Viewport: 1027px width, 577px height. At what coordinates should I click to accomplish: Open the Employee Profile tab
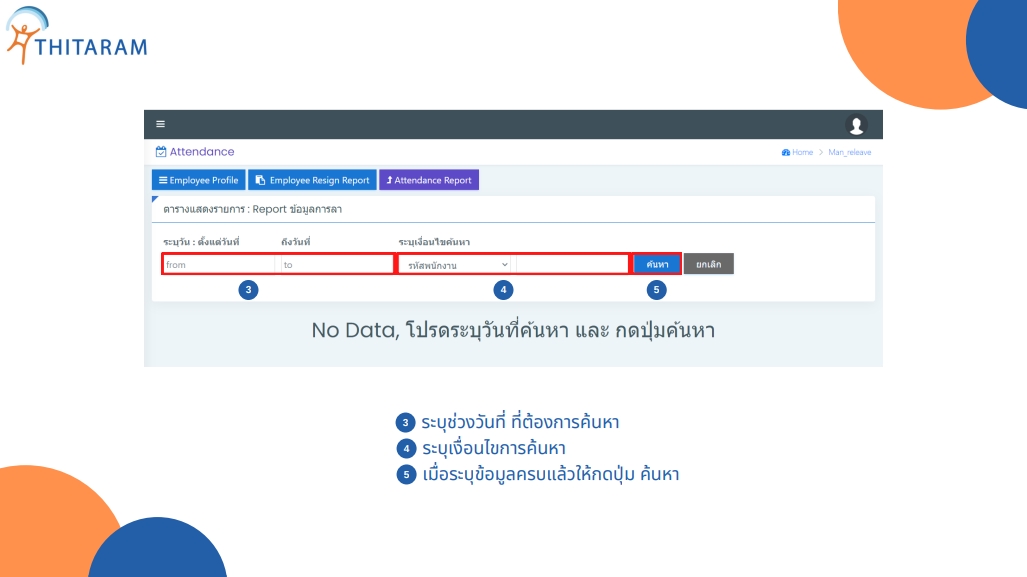coord(198,180)
